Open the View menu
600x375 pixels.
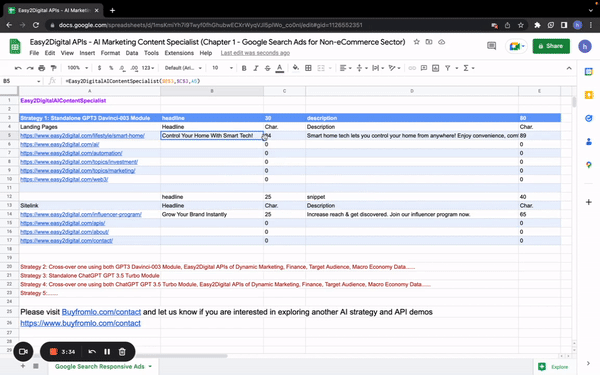click(x=67, y=53)
